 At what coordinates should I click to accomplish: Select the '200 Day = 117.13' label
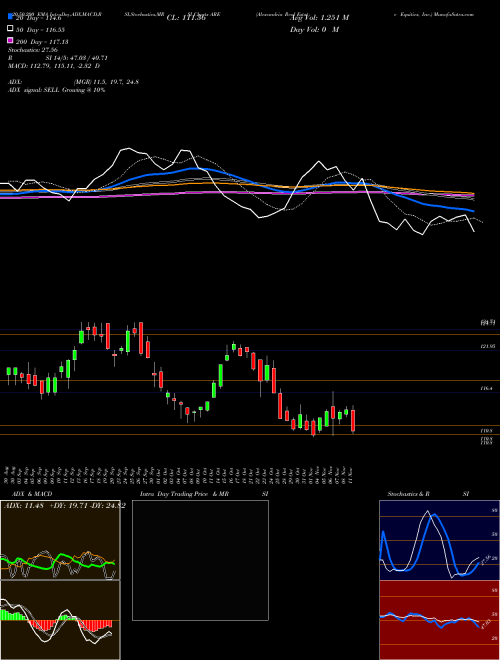click(42, 42)
